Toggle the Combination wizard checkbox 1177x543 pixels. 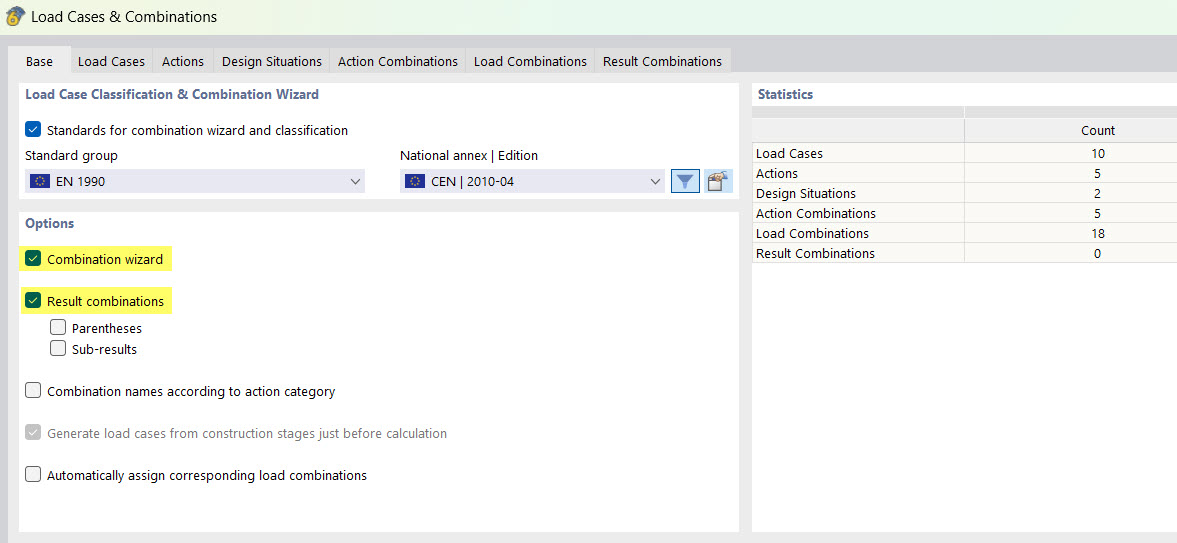[34, 259]
